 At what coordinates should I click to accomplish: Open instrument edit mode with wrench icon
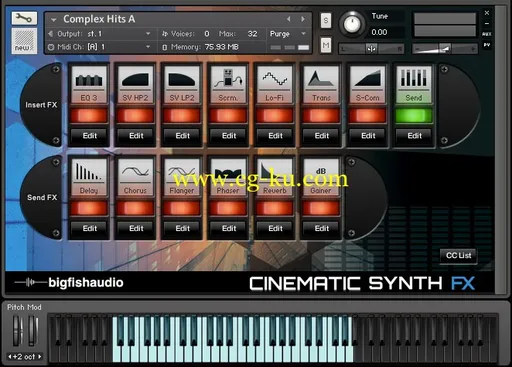(x=24, y=19)
